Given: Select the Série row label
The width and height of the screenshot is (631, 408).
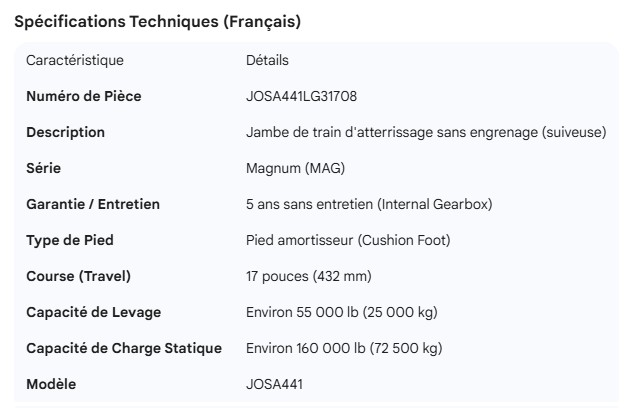Looking at the screenshot, I should [x=43, y=168].
